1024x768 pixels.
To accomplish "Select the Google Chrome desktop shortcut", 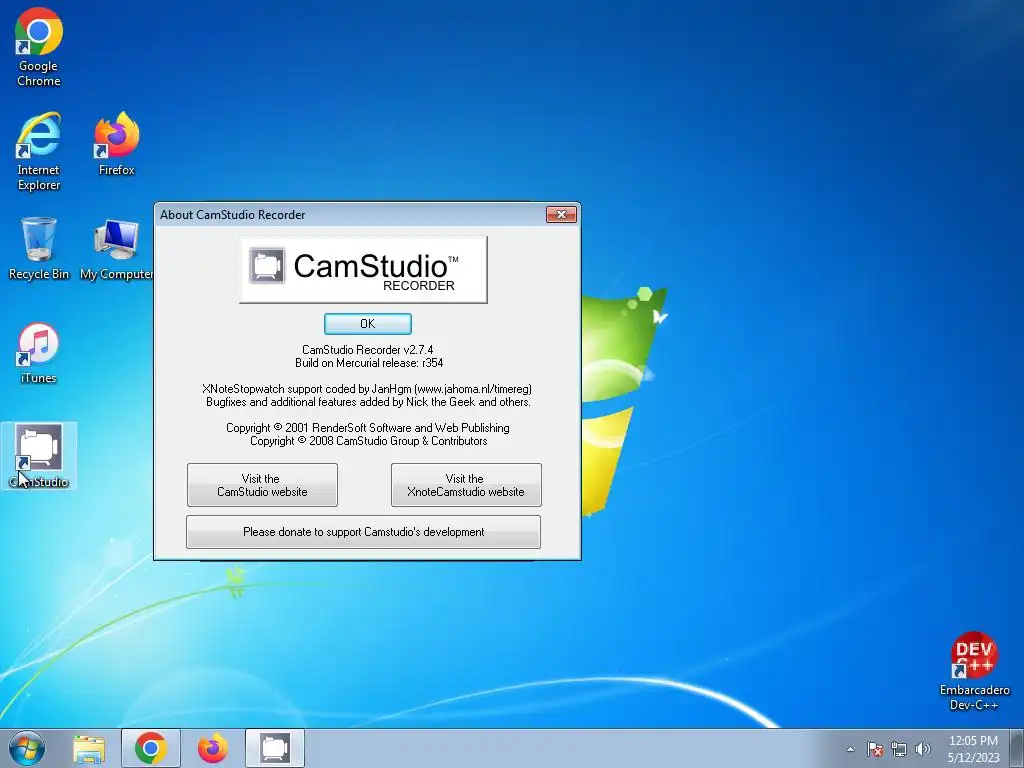I will coord(39,47).
